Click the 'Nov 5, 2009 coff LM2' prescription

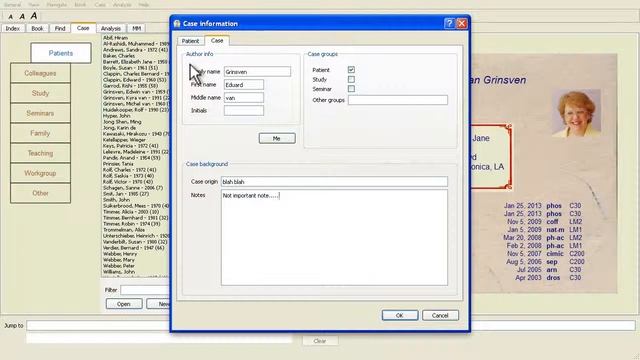pyautogui.click(x=544, y=222)
